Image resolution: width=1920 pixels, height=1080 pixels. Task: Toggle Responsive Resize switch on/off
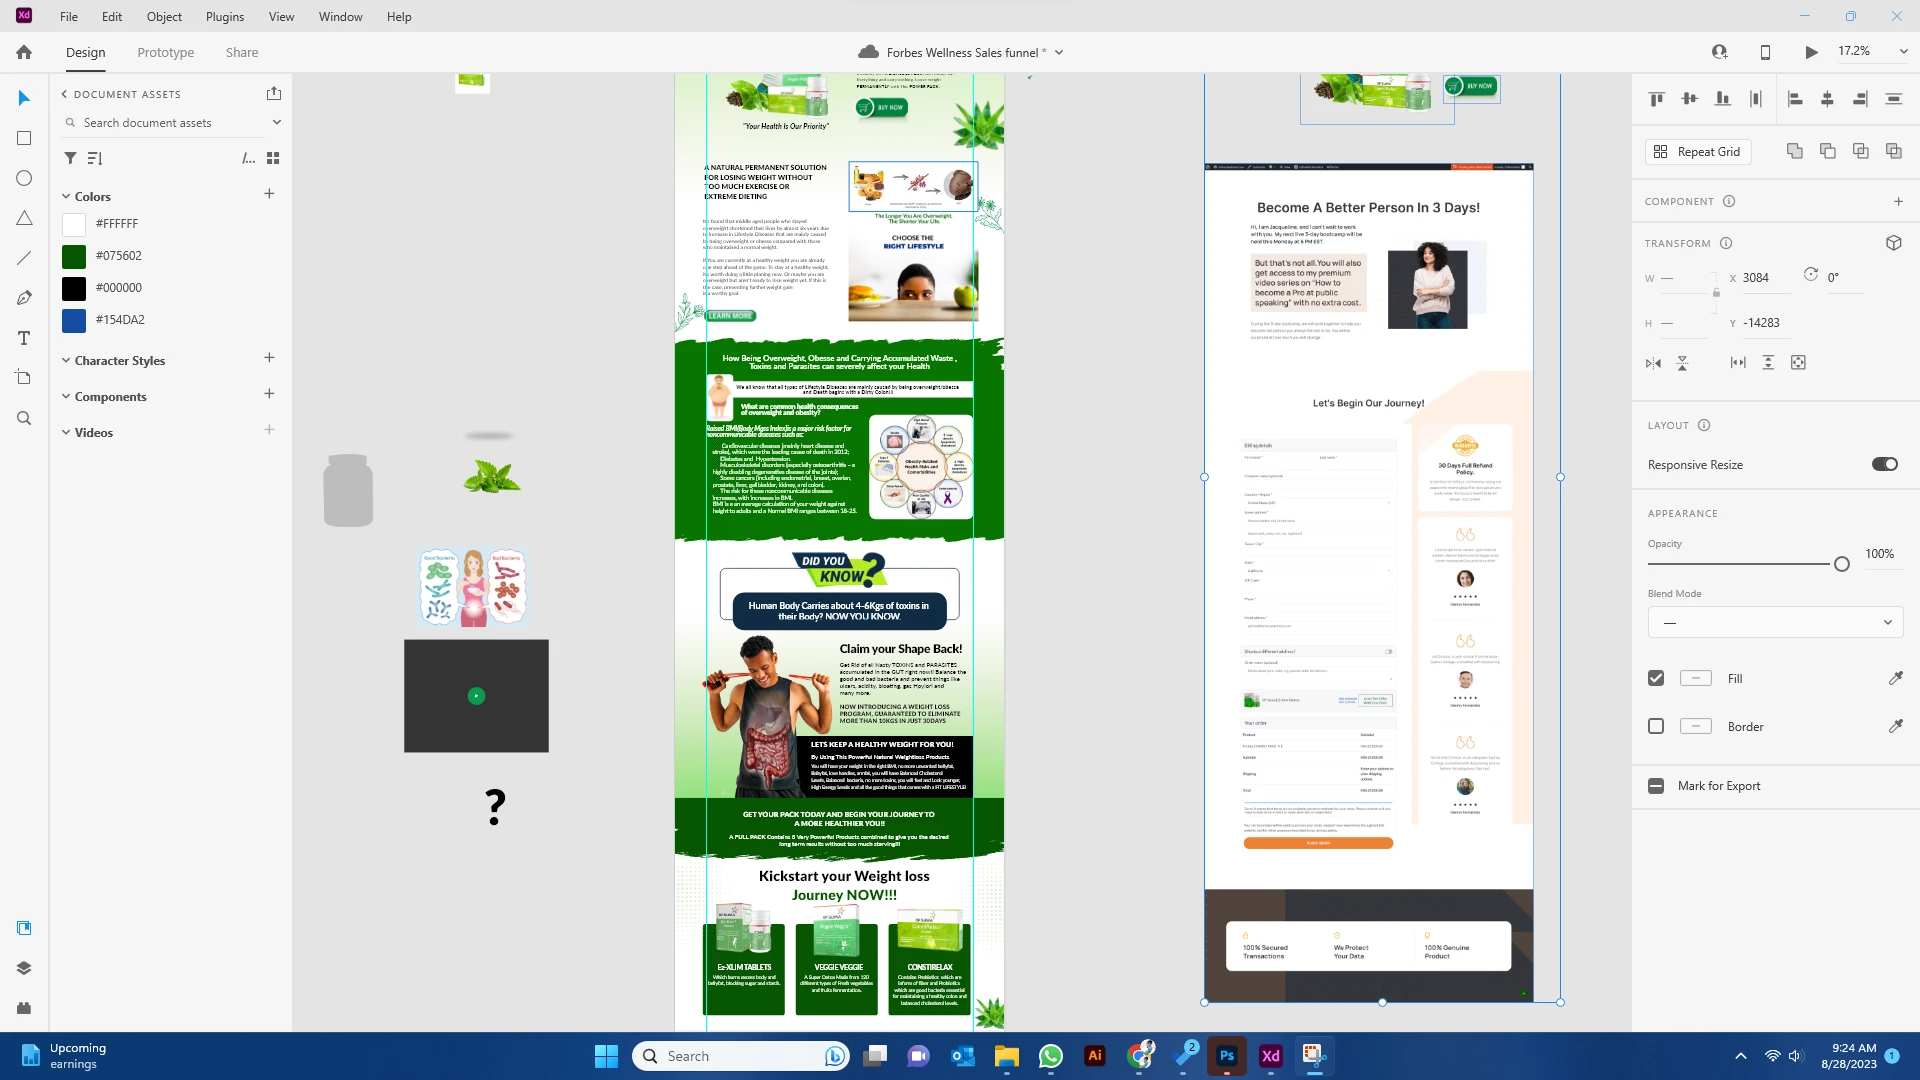click(x=1884, y=464)
